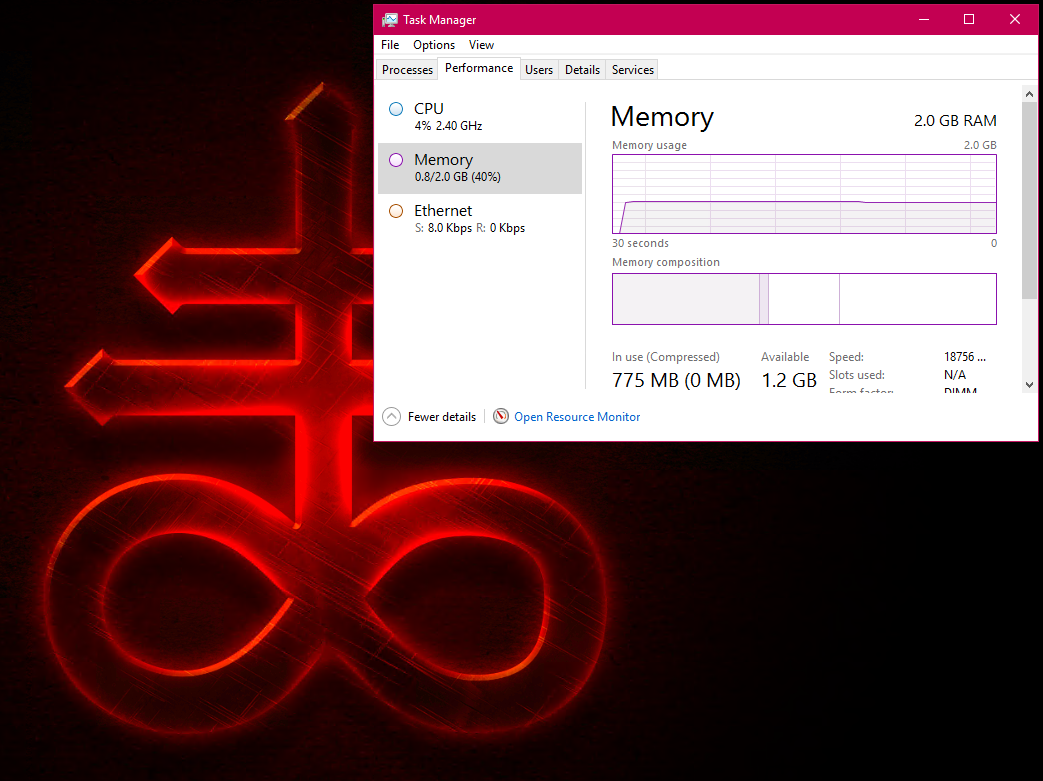Screen dimensions: 1043x781
Task: Go to the Details tab
Action: pyautogui.click(x=582, y=70)
